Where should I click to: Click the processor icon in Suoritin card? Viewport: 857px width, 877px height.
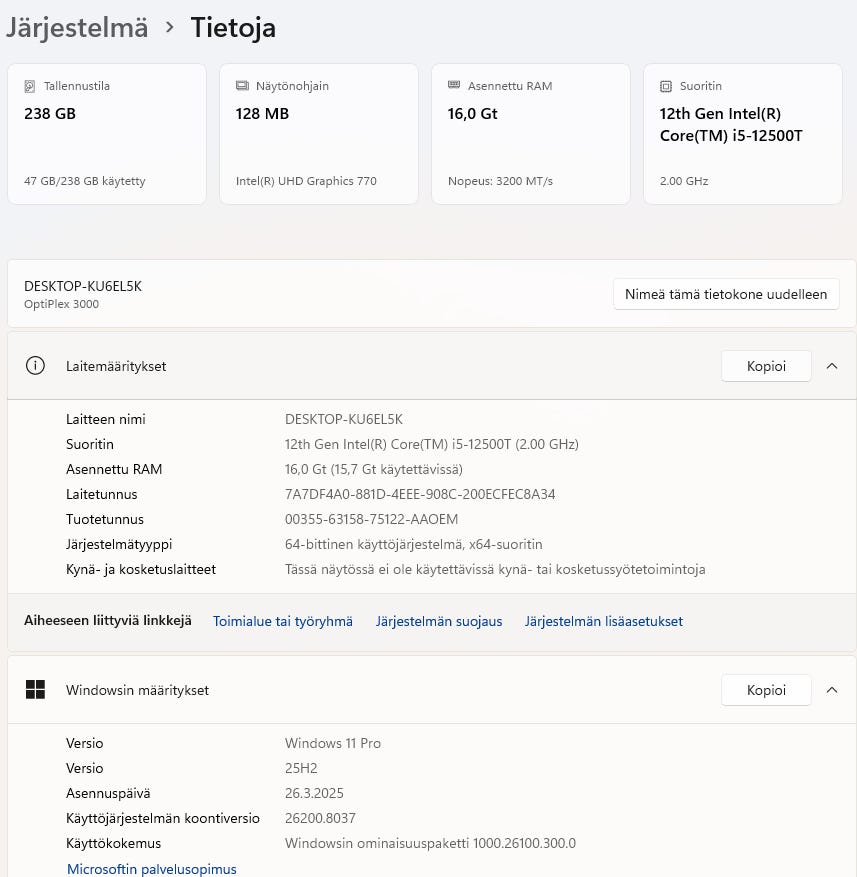point(666,86)
